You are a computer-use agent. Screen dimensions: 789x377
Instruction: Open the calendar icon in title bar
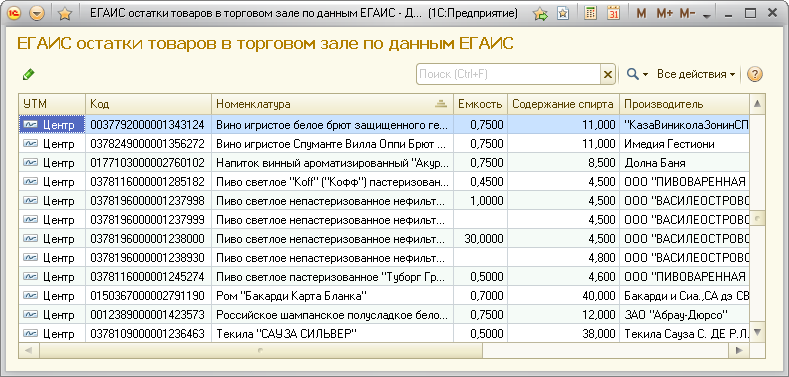613,13
